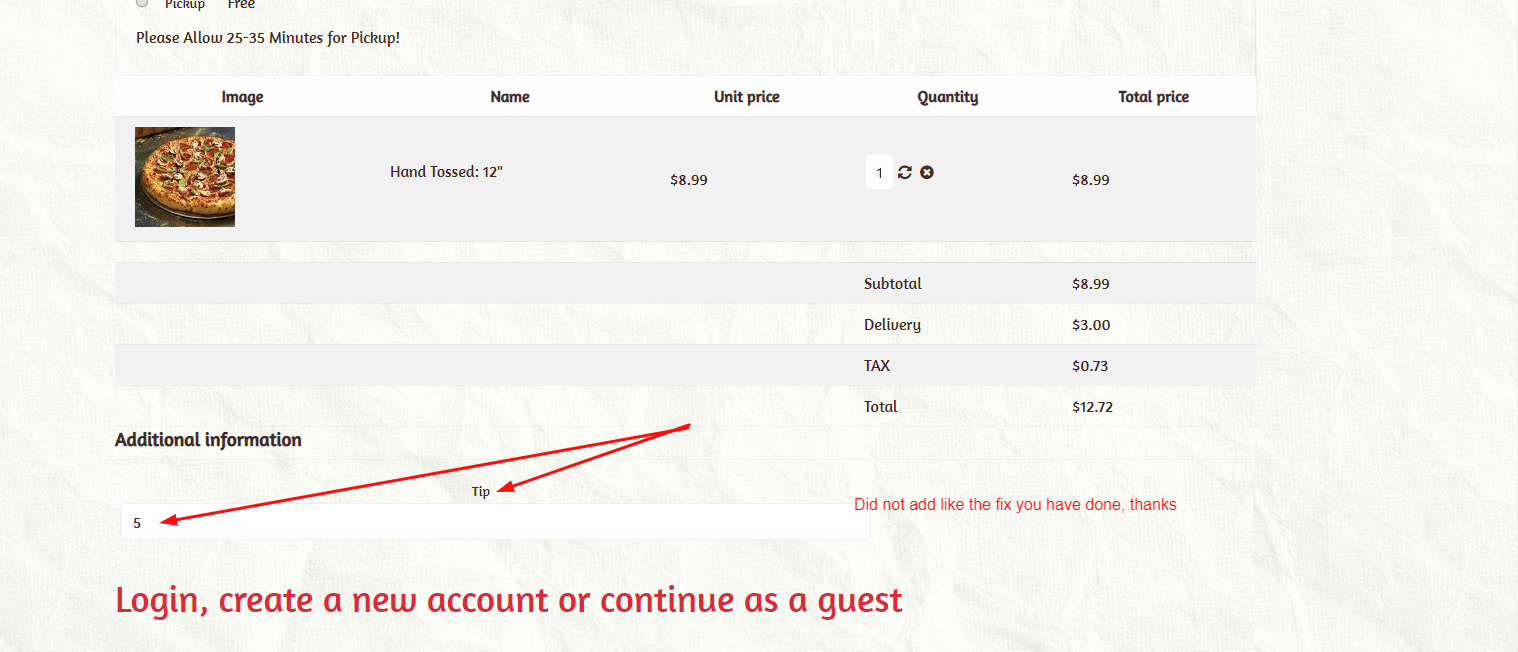Remove the Hand Tossed pizza from cart
Screen dimensions: 1518x652
click(x=927, y=172)
